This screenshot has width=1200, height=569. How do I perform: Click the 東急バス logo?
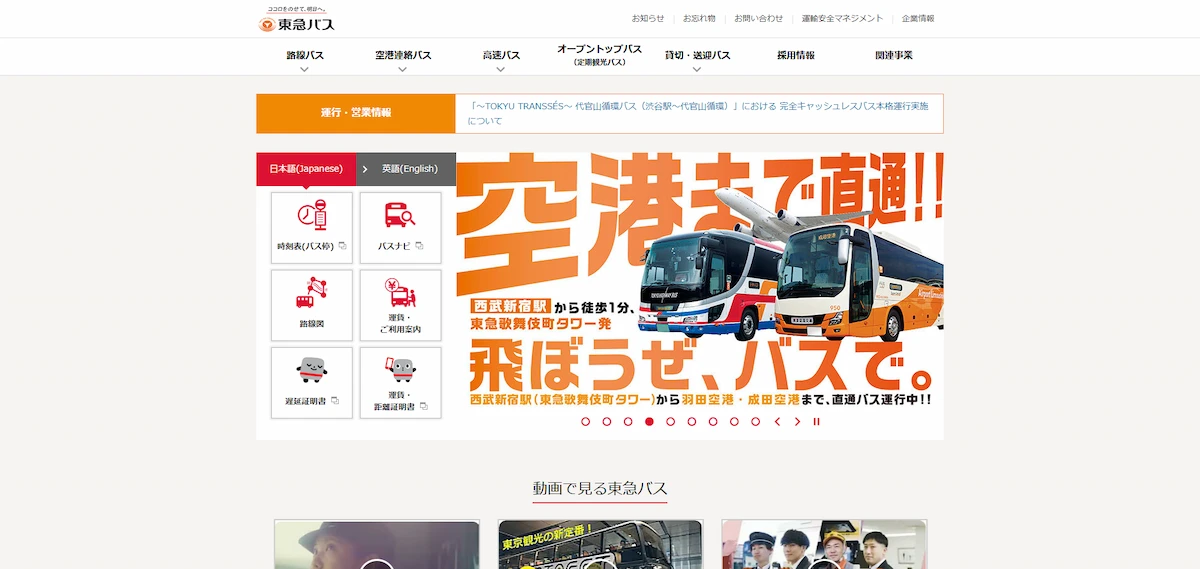pos(296,20)
